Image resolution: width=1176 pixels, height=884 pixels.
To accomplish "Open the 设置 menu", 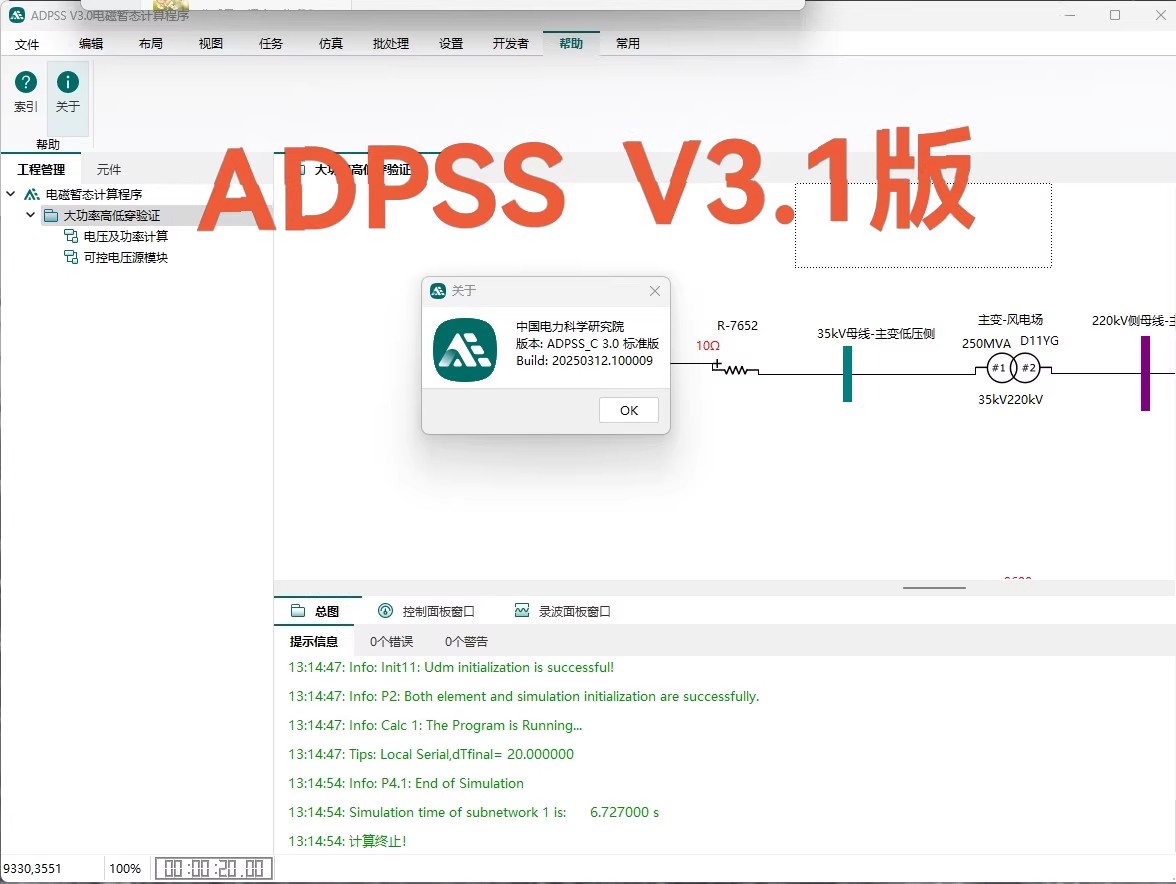I will coord(451,43).
